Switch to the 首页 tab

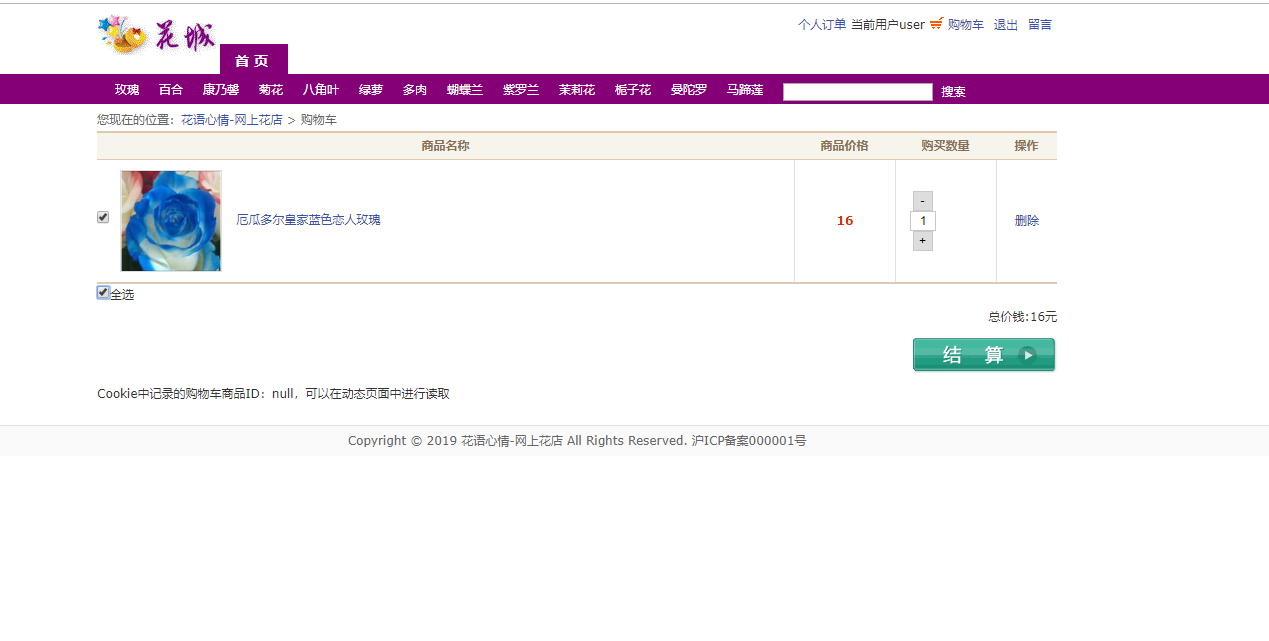[252, 60]
